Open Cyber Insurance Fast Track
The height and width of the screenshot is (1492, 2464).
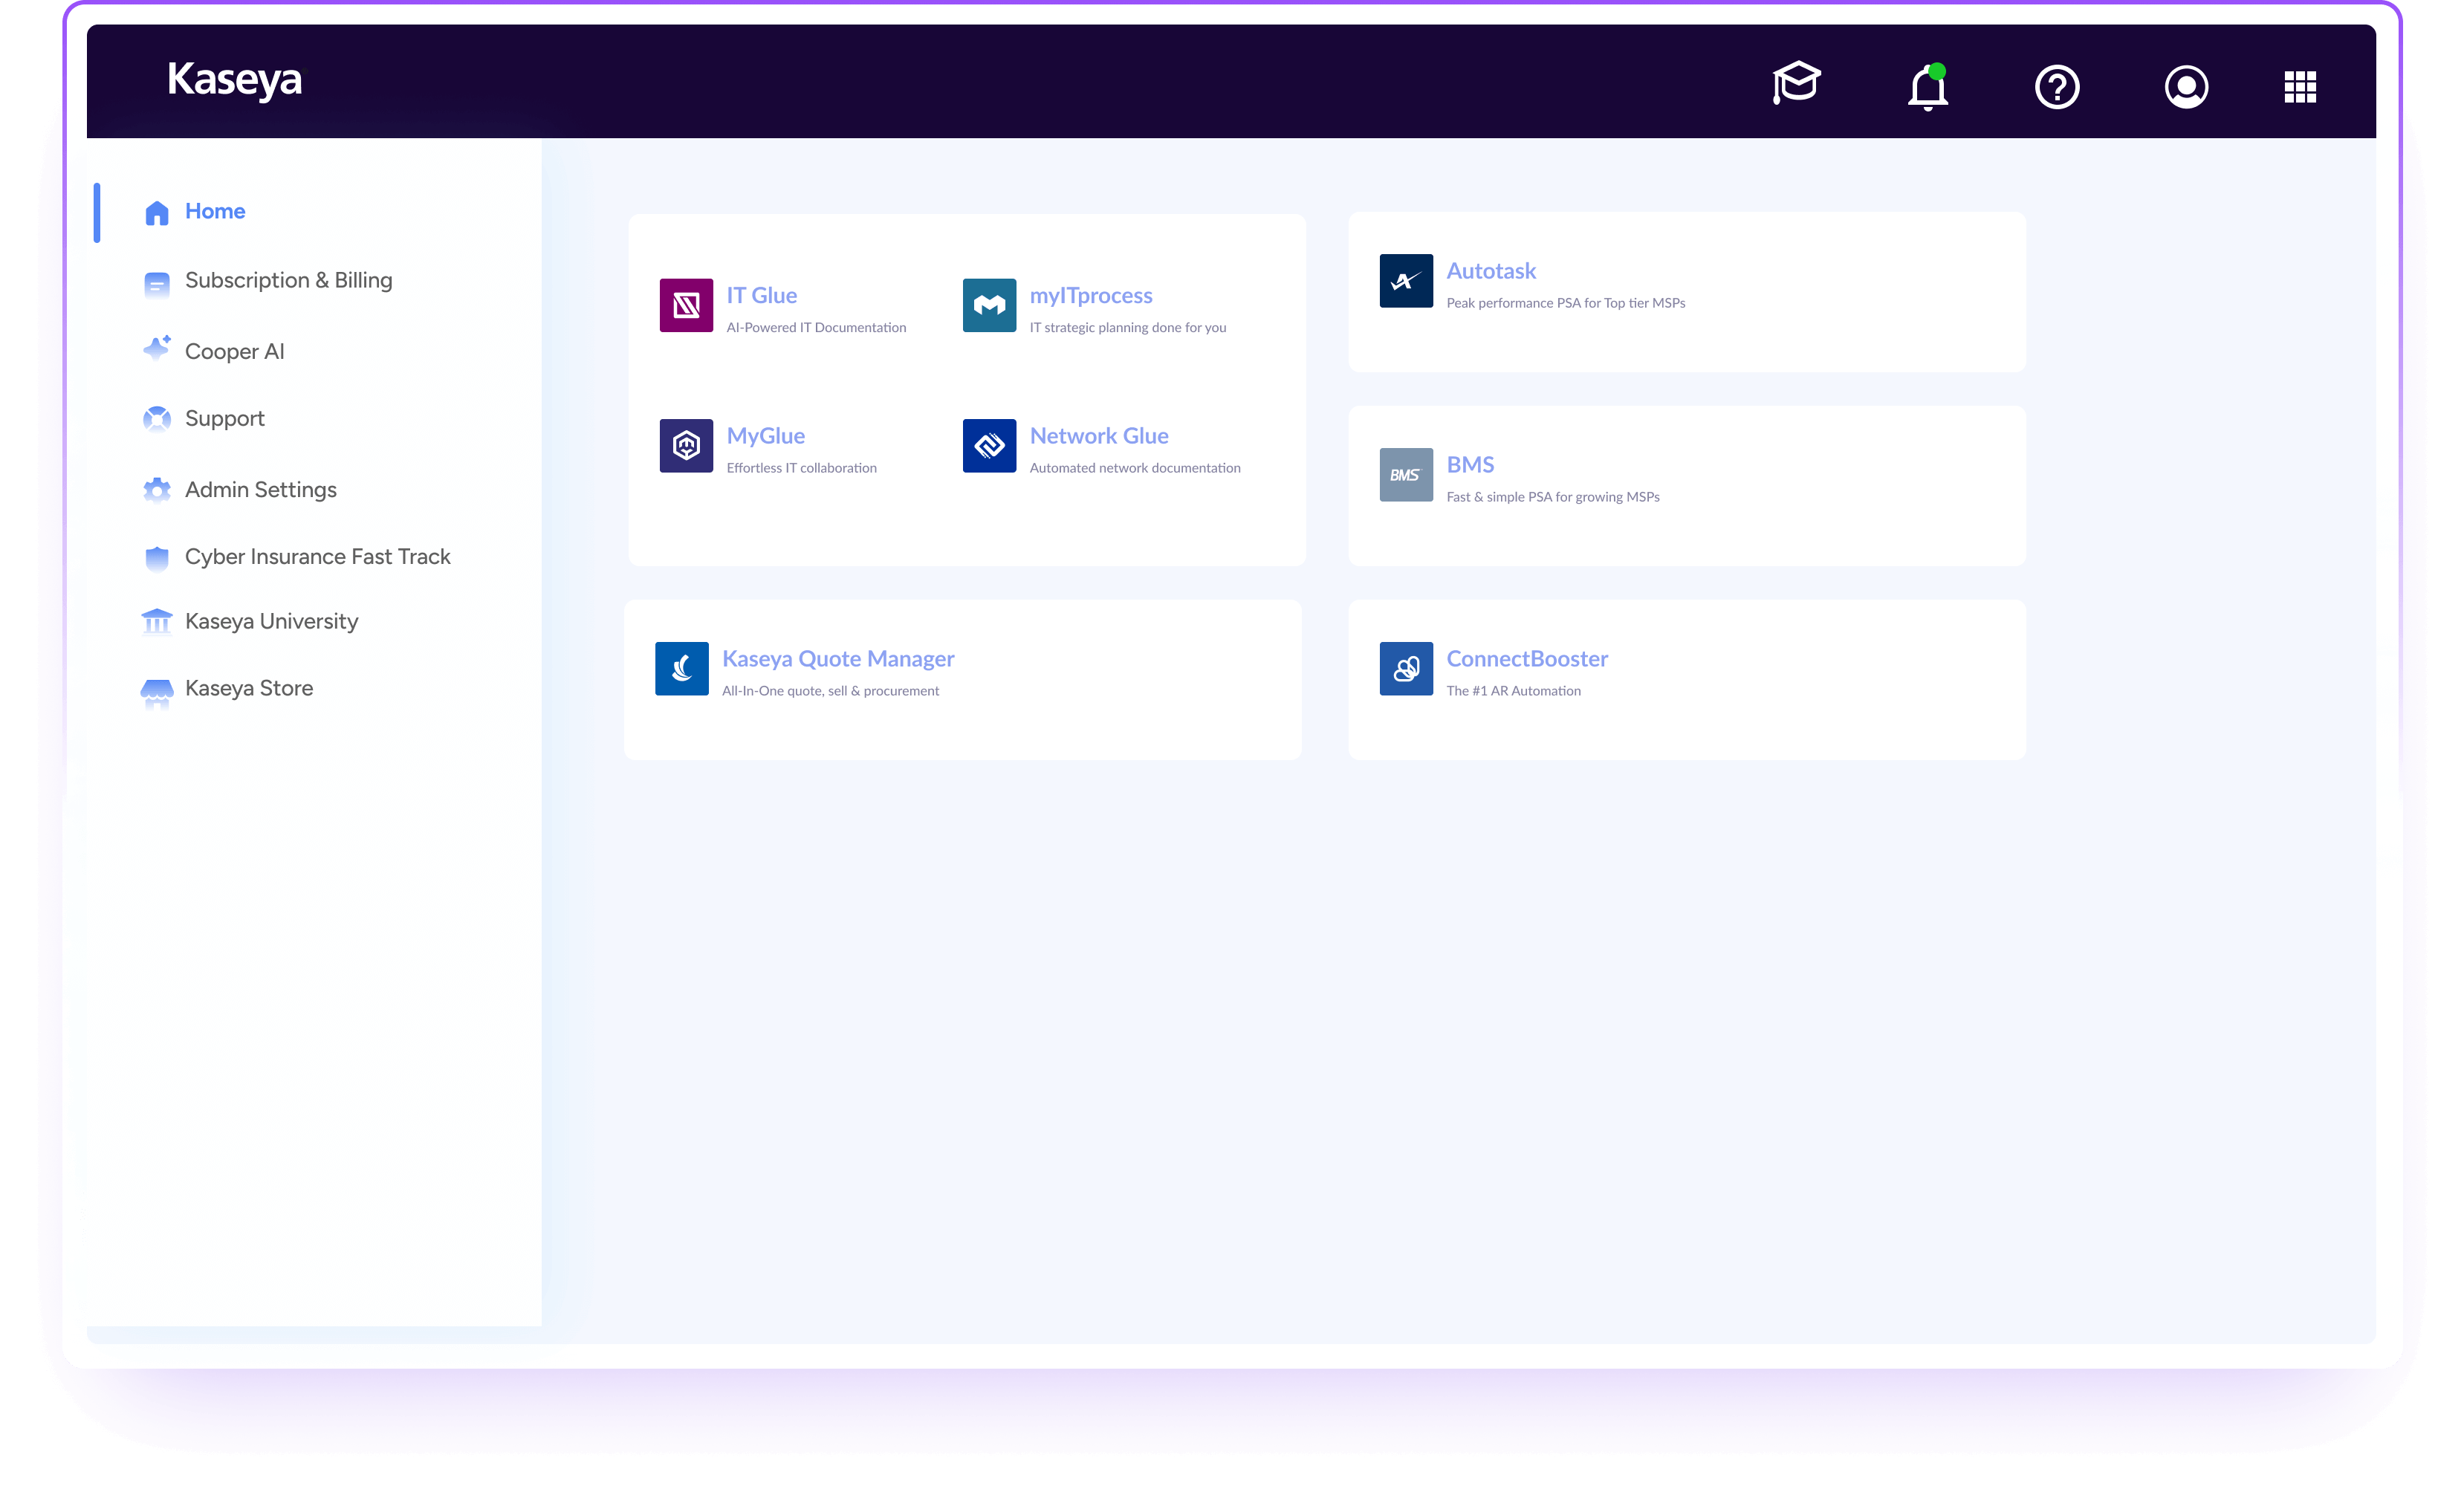pos(318,557)
